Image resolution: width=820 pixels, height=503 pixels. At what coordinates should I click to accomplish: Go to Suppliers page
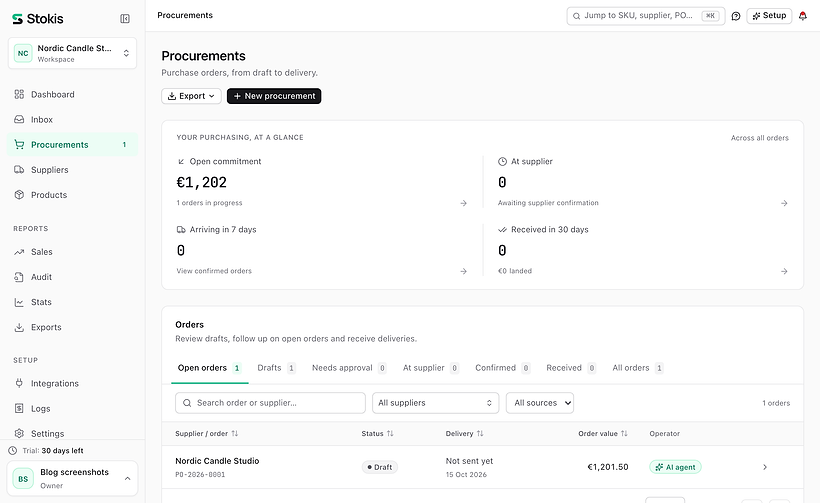point(72,170)
